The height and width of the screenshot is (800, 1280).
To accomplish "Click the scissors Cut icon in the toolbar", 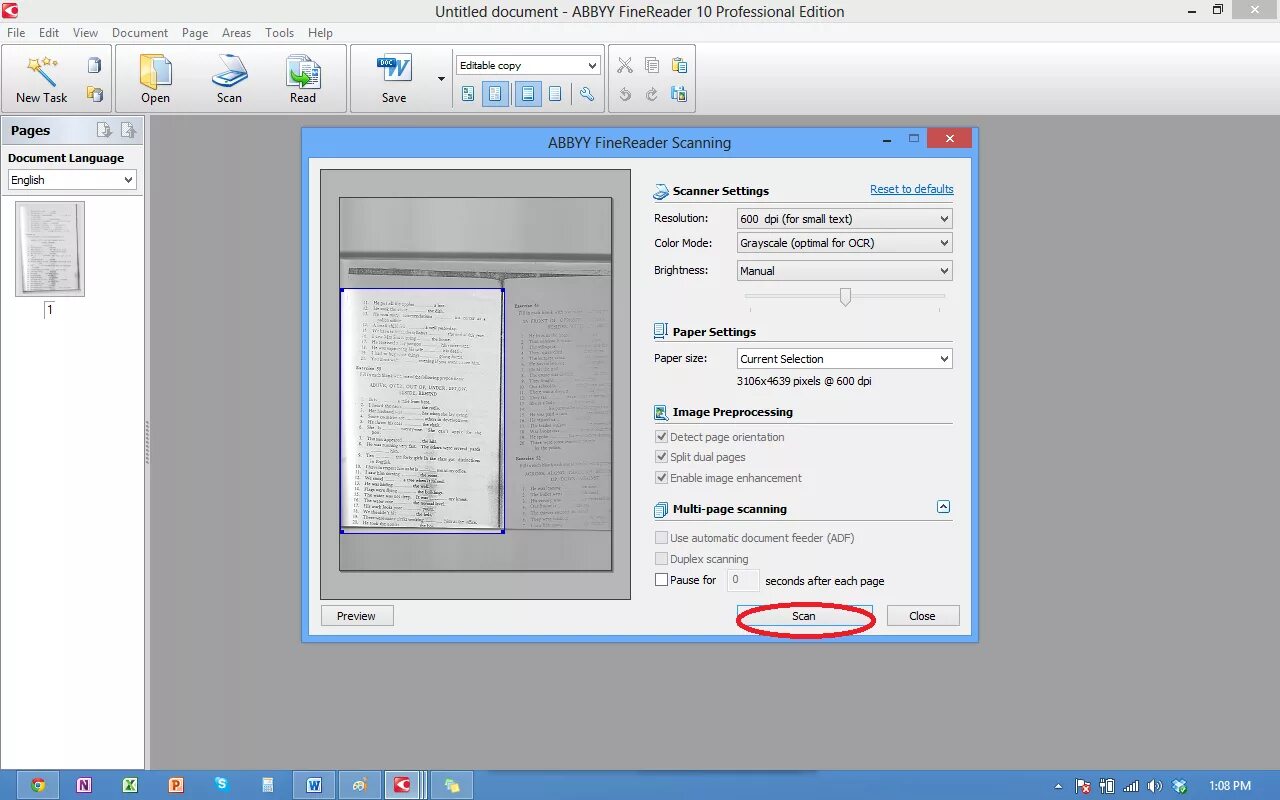I will click(x=625, y=66).
